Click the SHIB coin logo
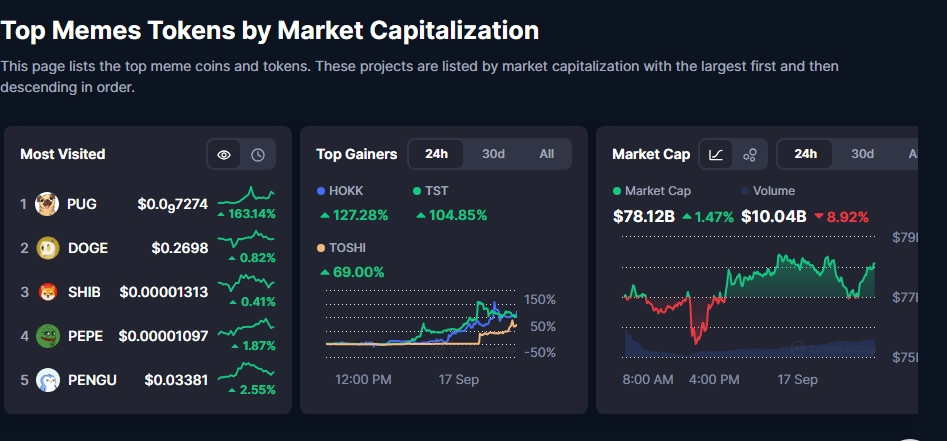The height and width of the screenshot is (441, 947). [x=47, y=292]
